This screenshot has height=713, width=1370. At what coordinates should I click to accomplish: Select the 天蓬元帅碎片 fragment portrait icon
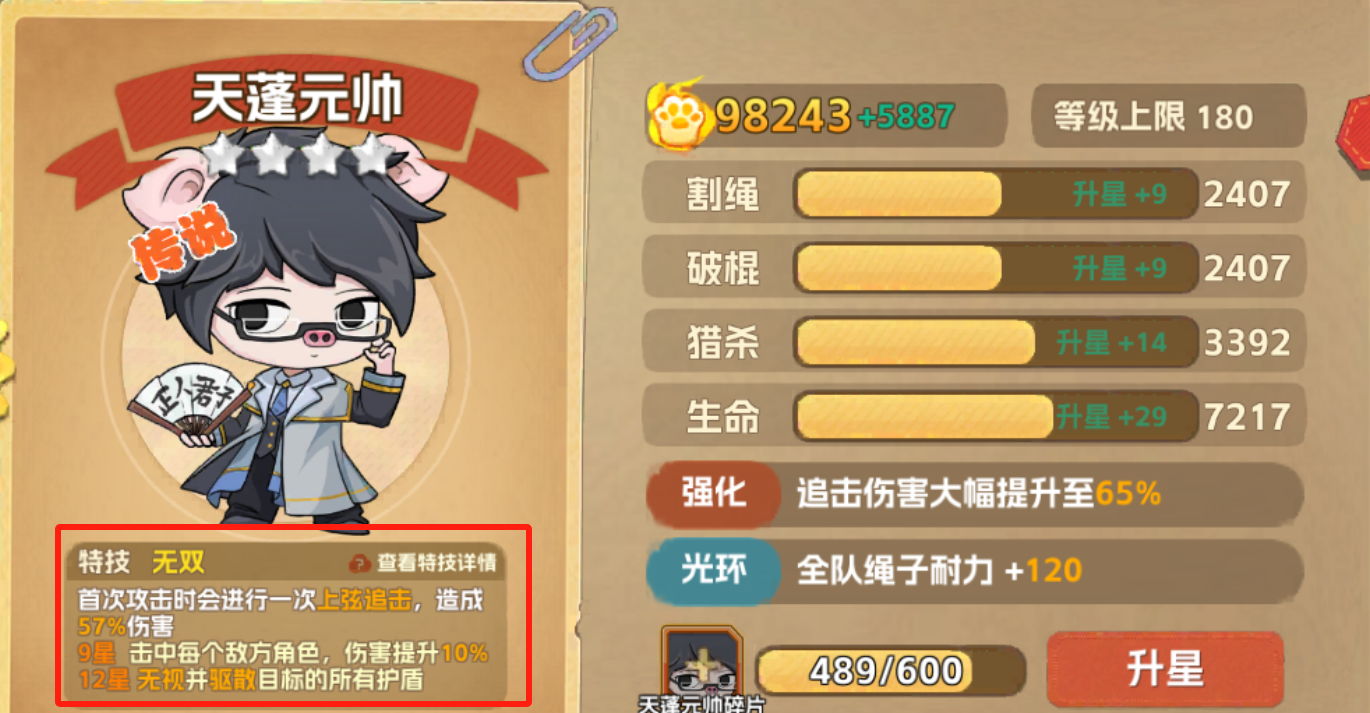pyautogui.click(x=701, y=660)
